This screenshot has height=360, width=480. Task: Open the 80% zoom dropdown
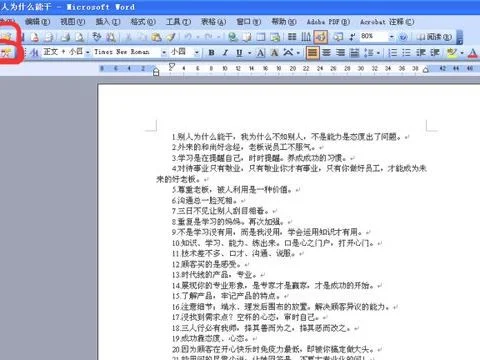pyautogui.click(x=392, y=37)
